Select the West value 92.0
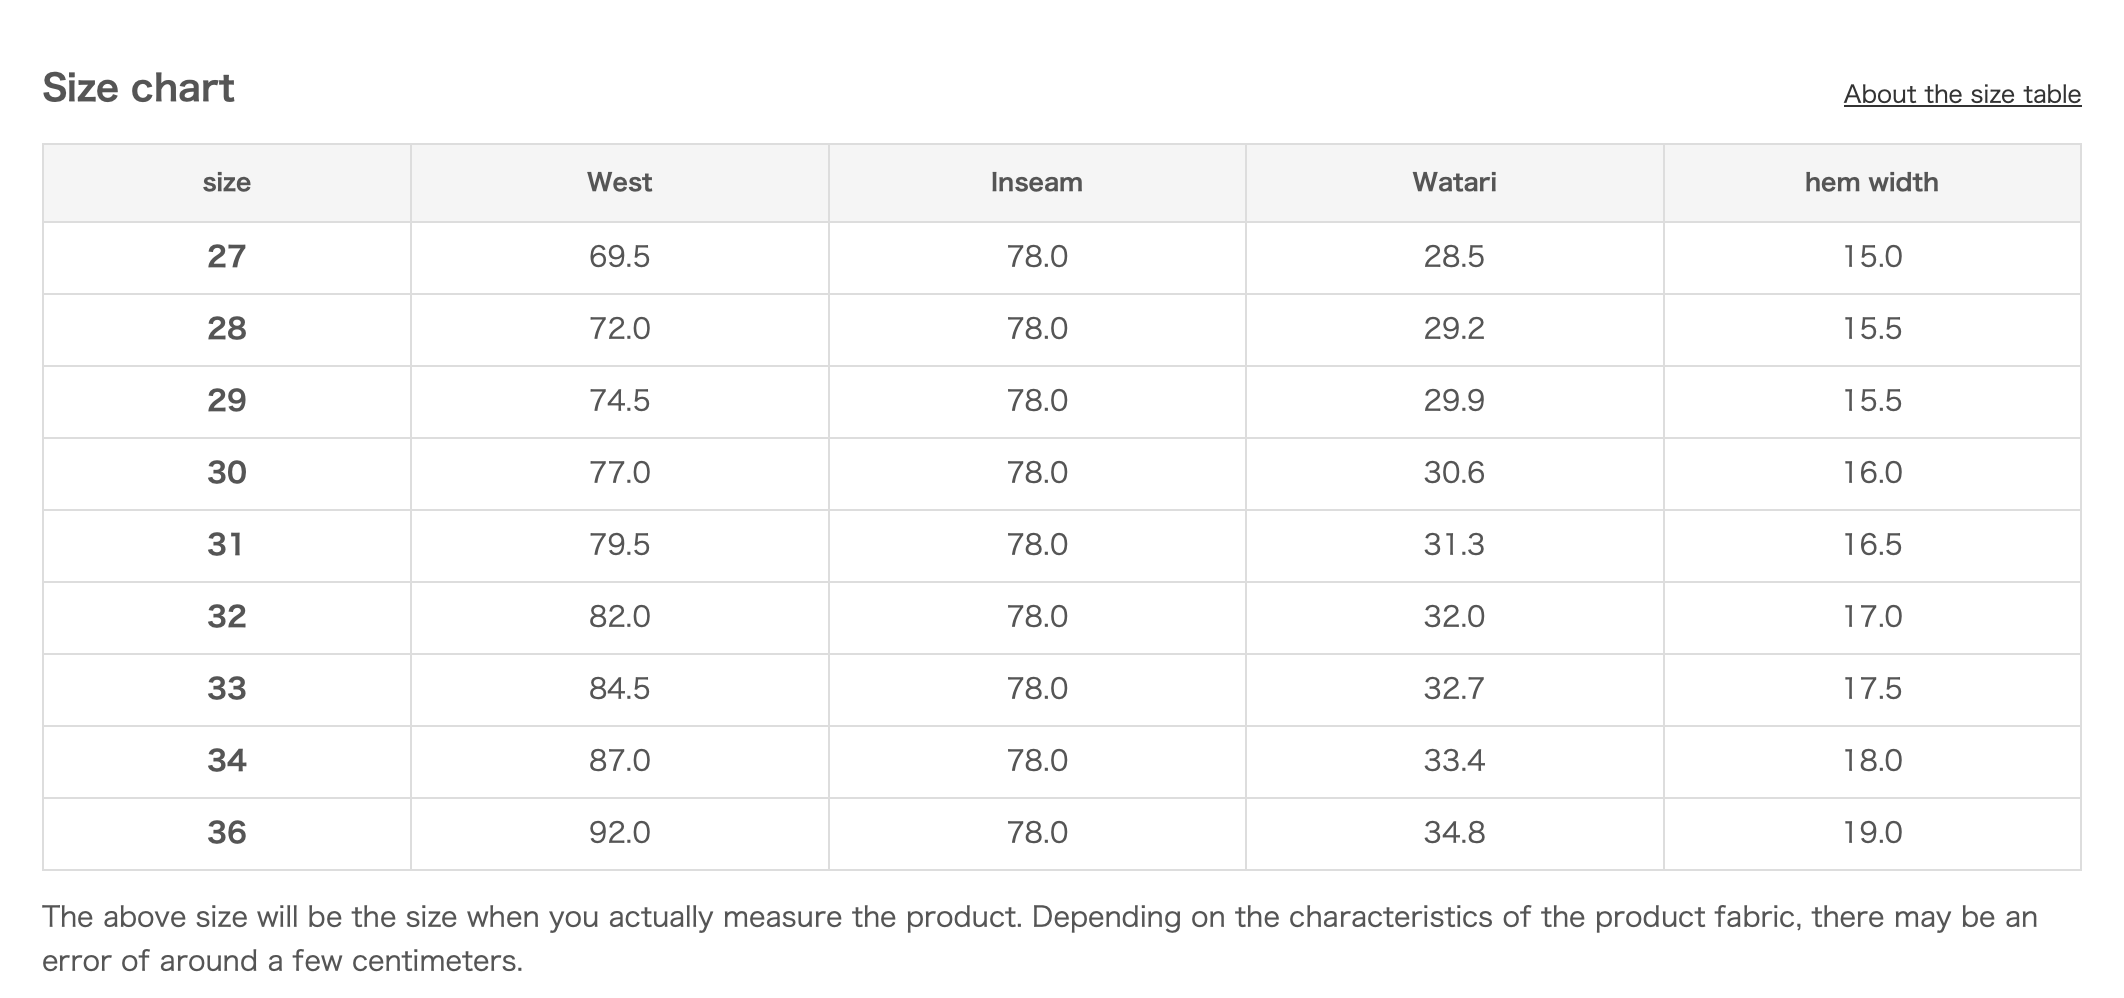 (619, 833)
